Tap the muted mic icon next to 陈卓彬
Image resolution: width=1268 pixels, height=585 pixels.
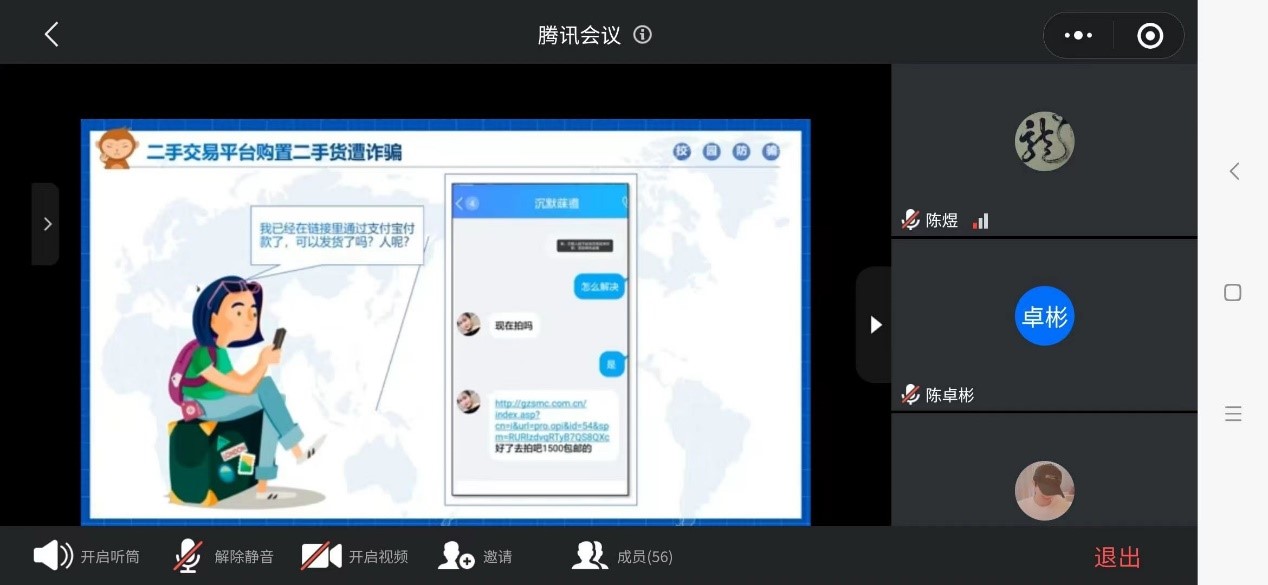910,394
